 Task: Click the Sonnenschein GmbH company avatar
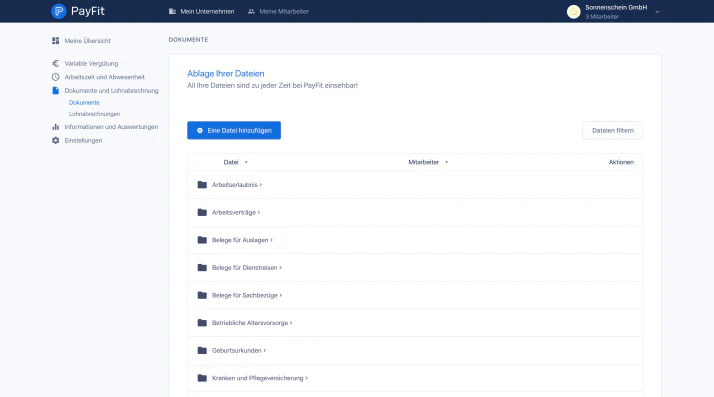[573, 12]
